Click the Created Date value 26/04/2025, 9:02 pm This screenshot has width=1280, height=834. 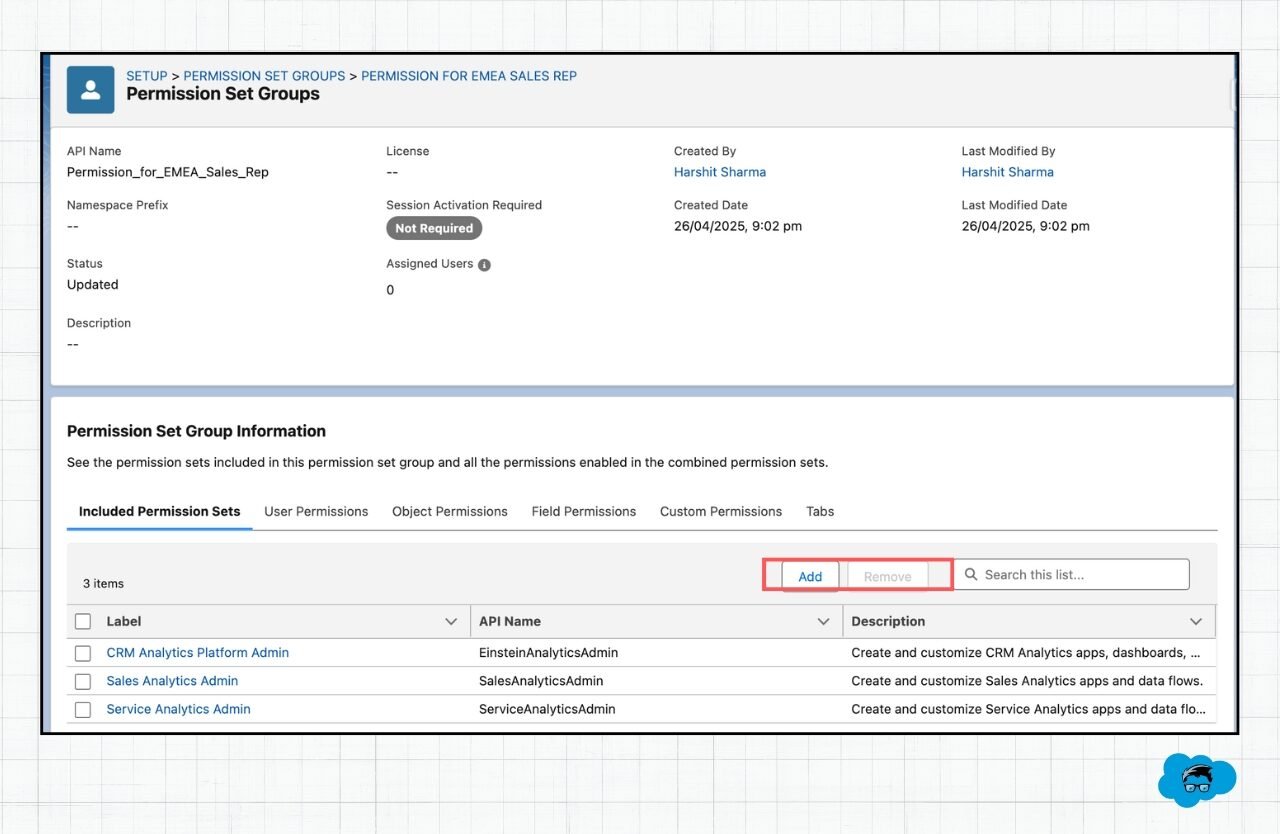click(x=738, y=226)
